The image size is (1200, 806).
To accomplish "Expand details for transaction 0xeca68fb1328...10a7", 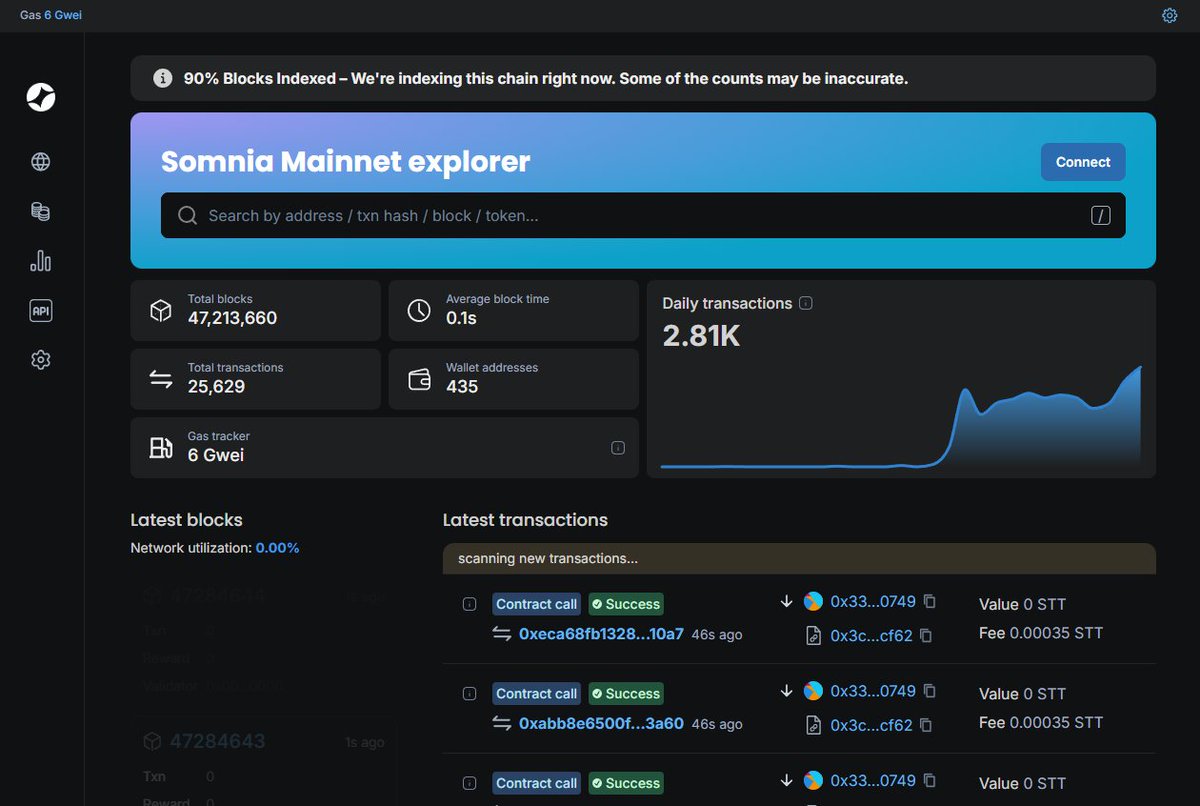I will 469,604.
